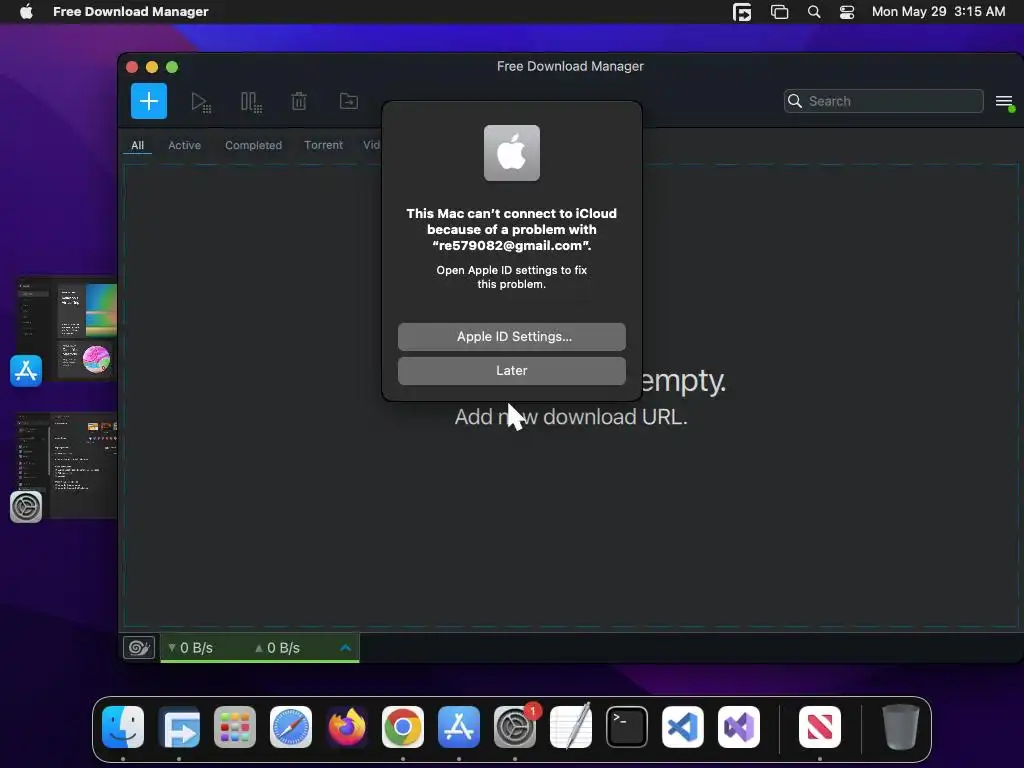This screenshot has width=1024, height=768.
Task: Open App Store from the Dock
Action: tap(459, 727)
